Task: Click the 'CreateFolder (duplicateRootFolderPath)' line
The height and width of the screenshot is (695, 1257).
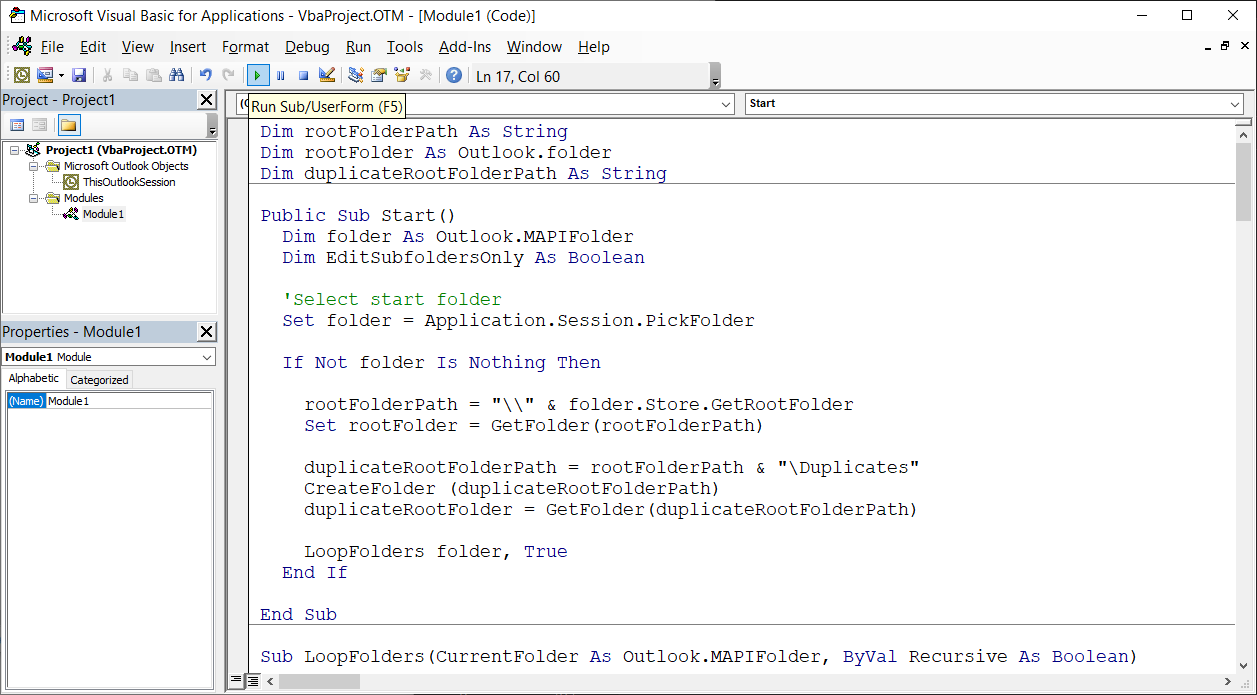Action: tap(512, 488)
